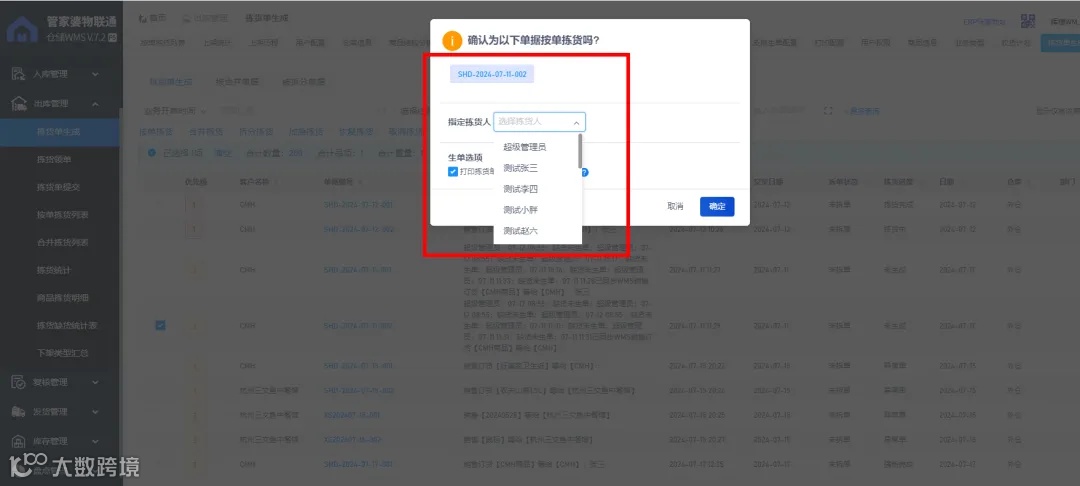The image size is (1080, 486).
Task: Toggle the 打印拣货单 checkbox
Action: coord(453,172)
